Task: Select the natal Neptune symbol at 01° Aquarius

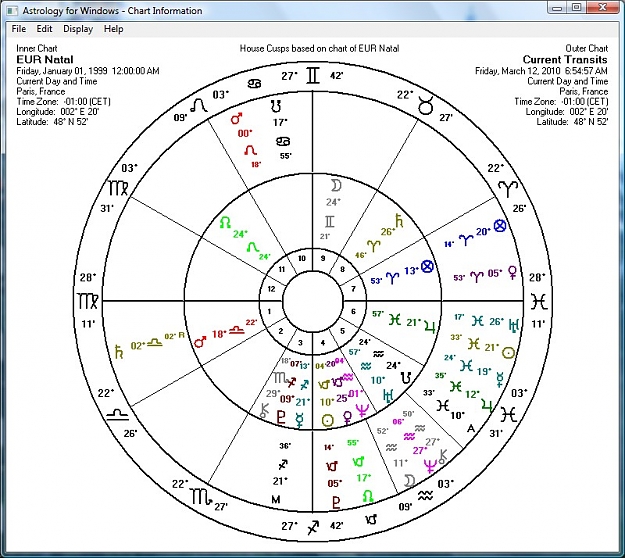Action: (362, 411)
